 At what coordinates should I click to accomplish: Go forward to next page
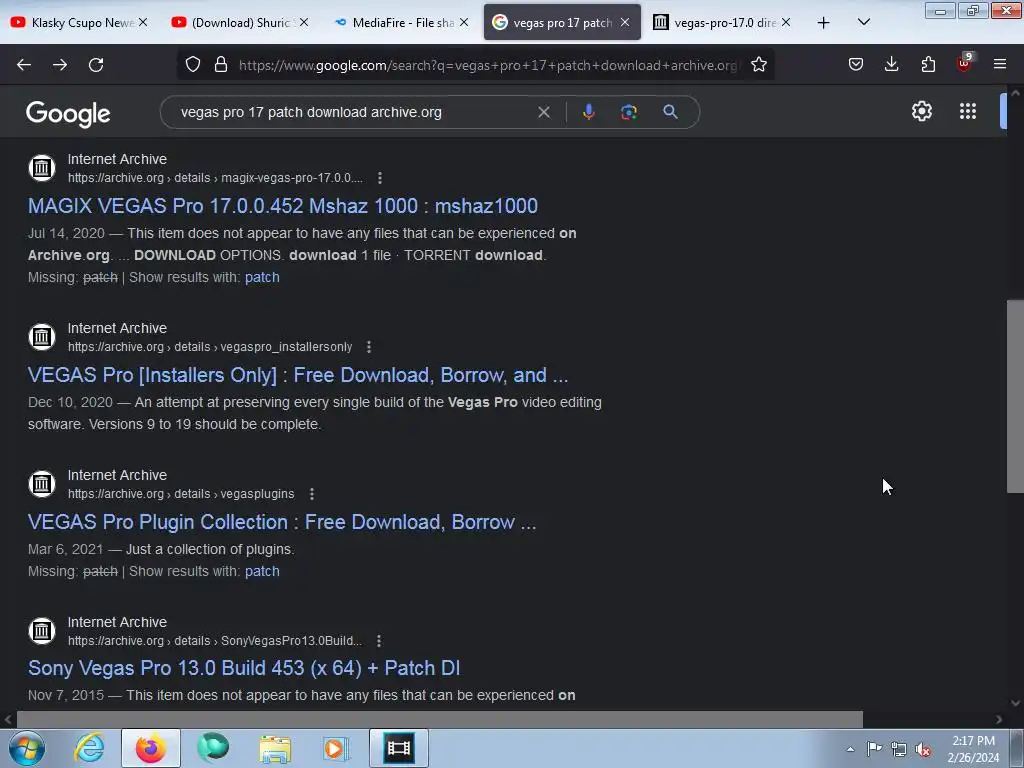tap(60, 65)
